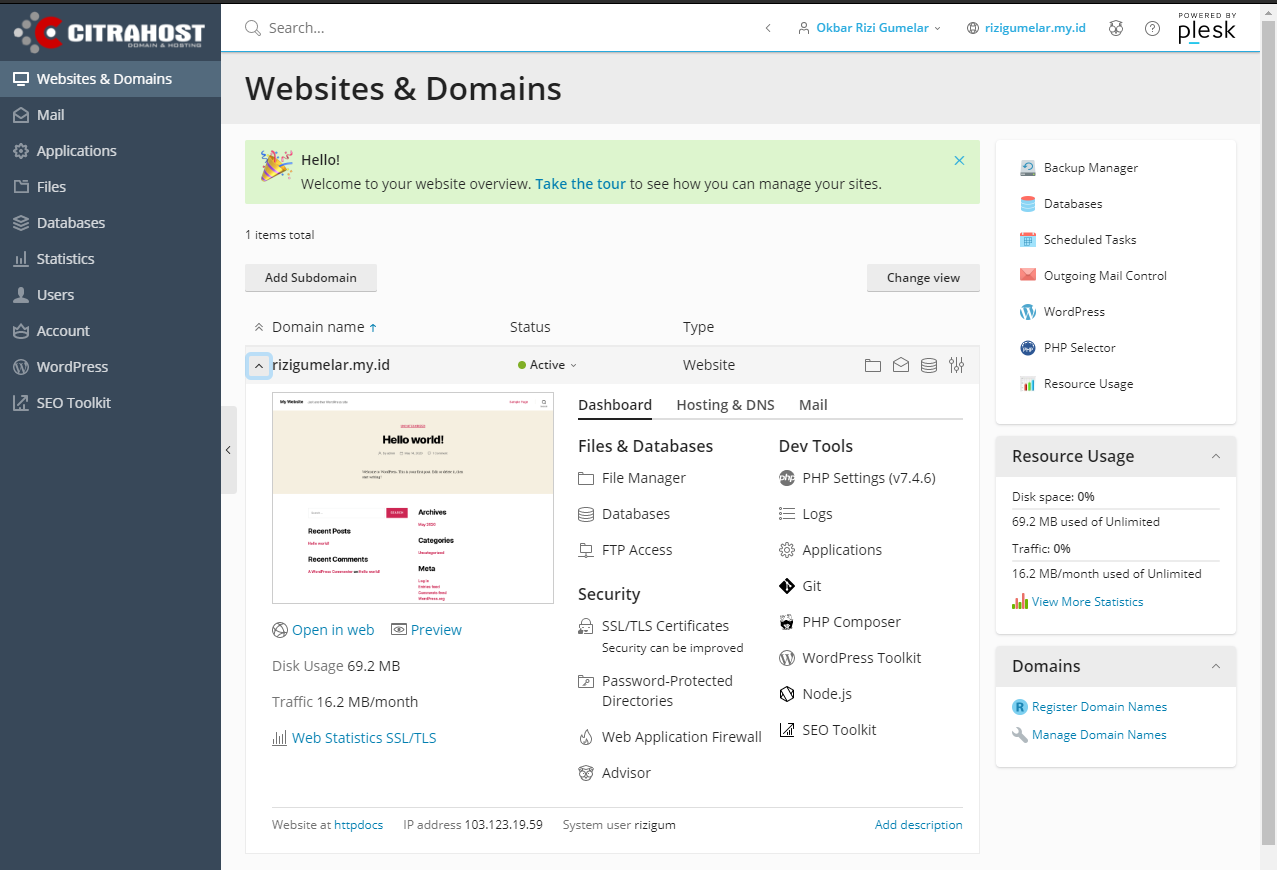Click the Add Subdomain button
The image size is (1277, 870).
[311, 278]
